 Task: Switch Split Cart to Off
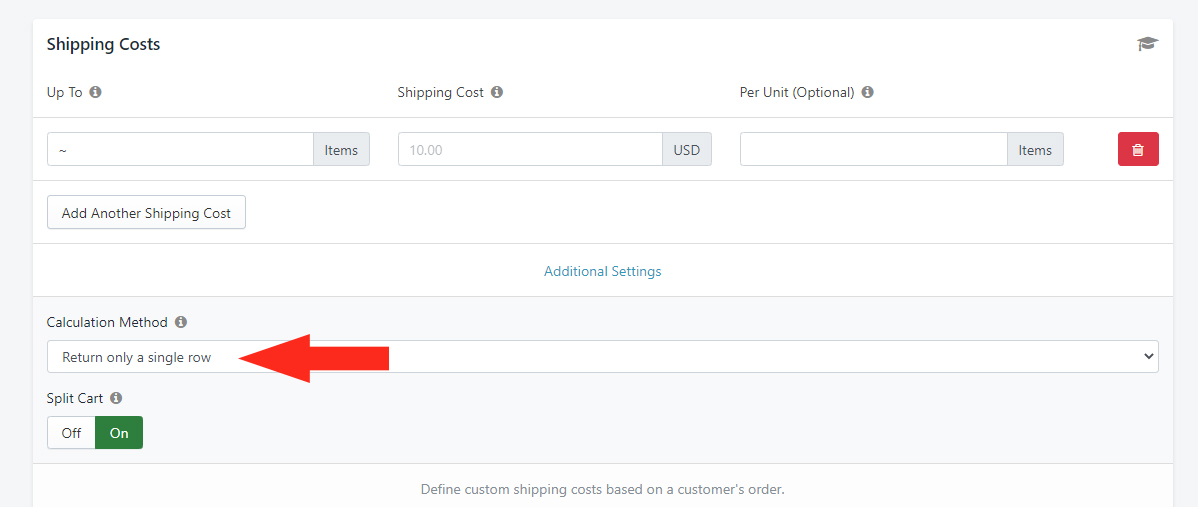tap(71, 433)
